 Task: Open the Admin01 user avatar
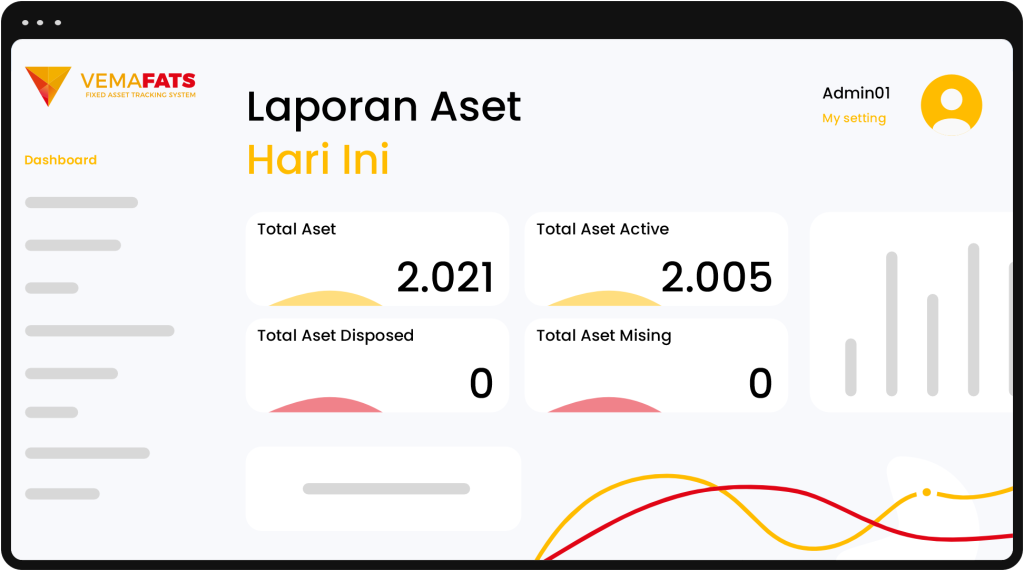tap(951, 105)
